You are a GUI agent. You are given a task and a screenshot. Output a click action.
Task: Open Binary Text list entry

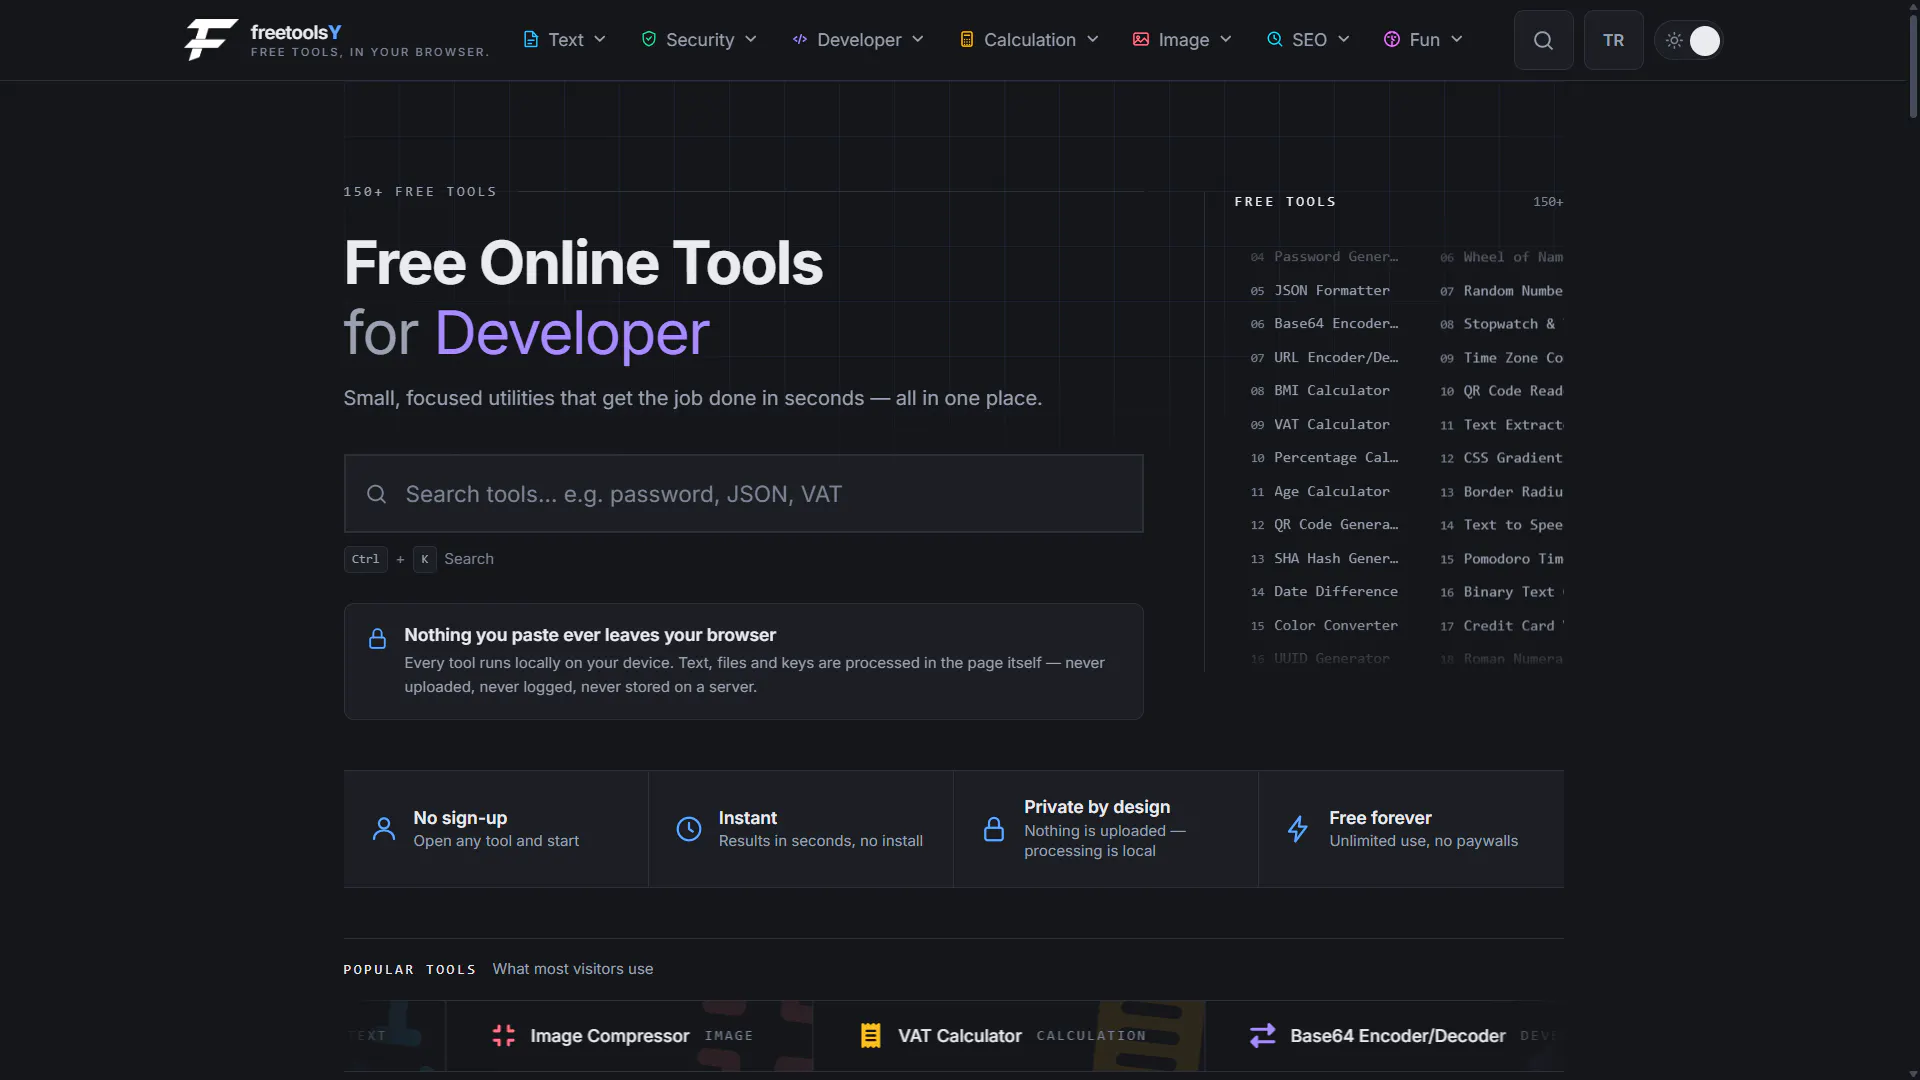(x=1502, y=592)
